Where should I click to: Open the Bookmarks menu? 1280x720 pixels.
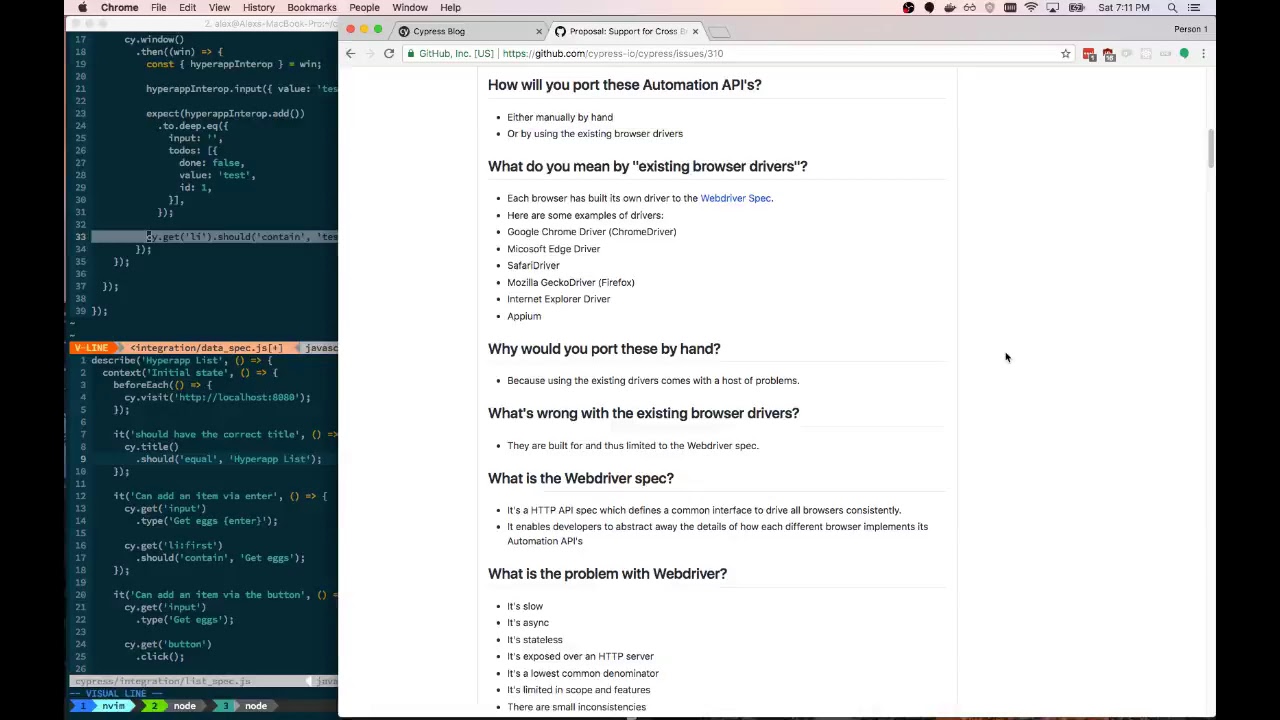pyautogui.click(x=312, y=8)
